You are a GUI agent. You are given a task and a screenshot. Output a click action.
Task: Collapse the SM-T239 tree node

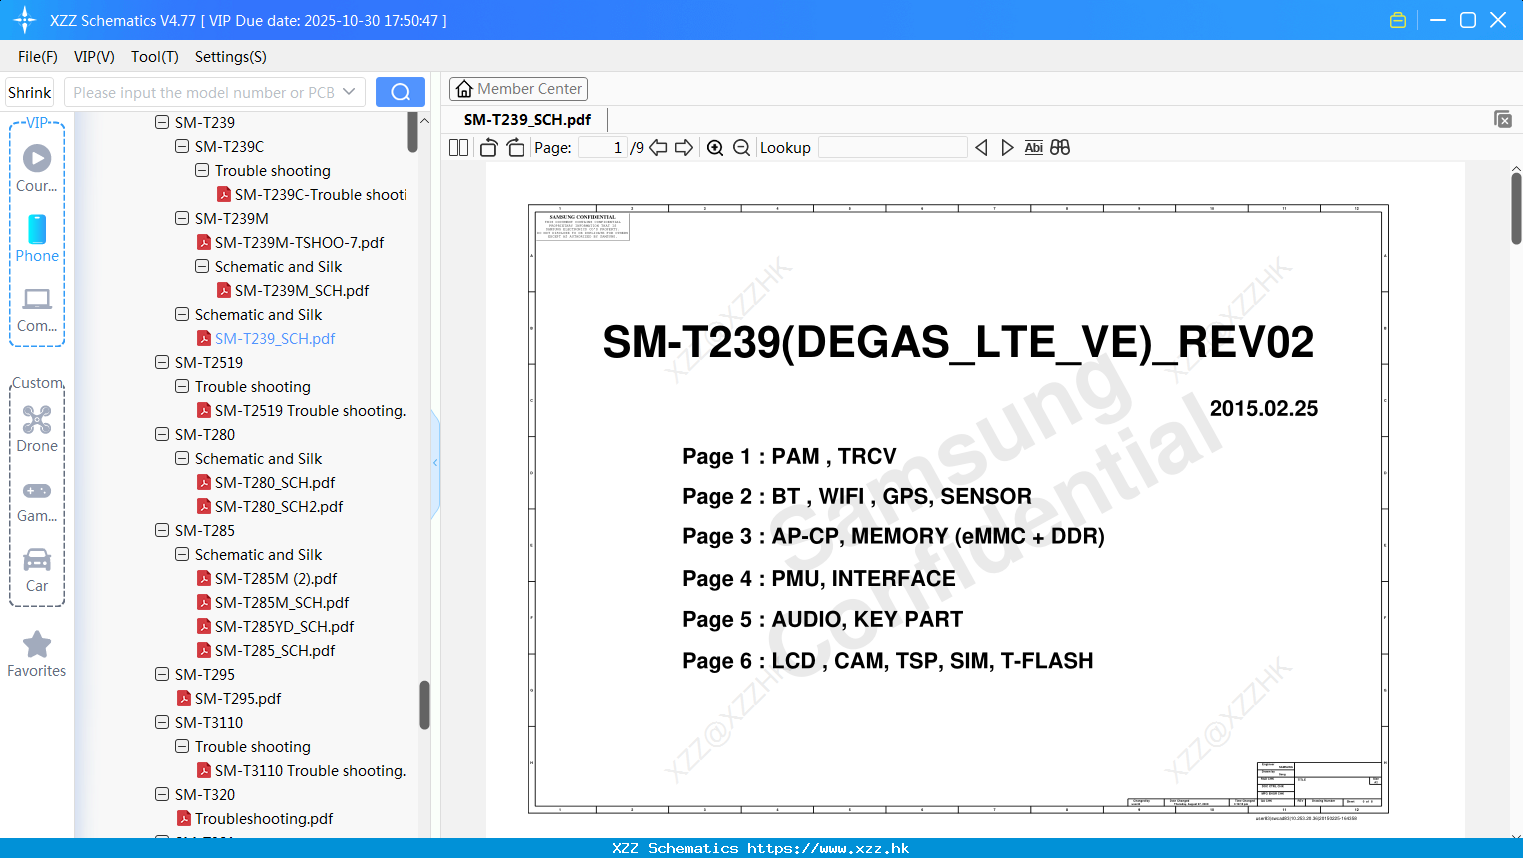(x=162, y=122)
